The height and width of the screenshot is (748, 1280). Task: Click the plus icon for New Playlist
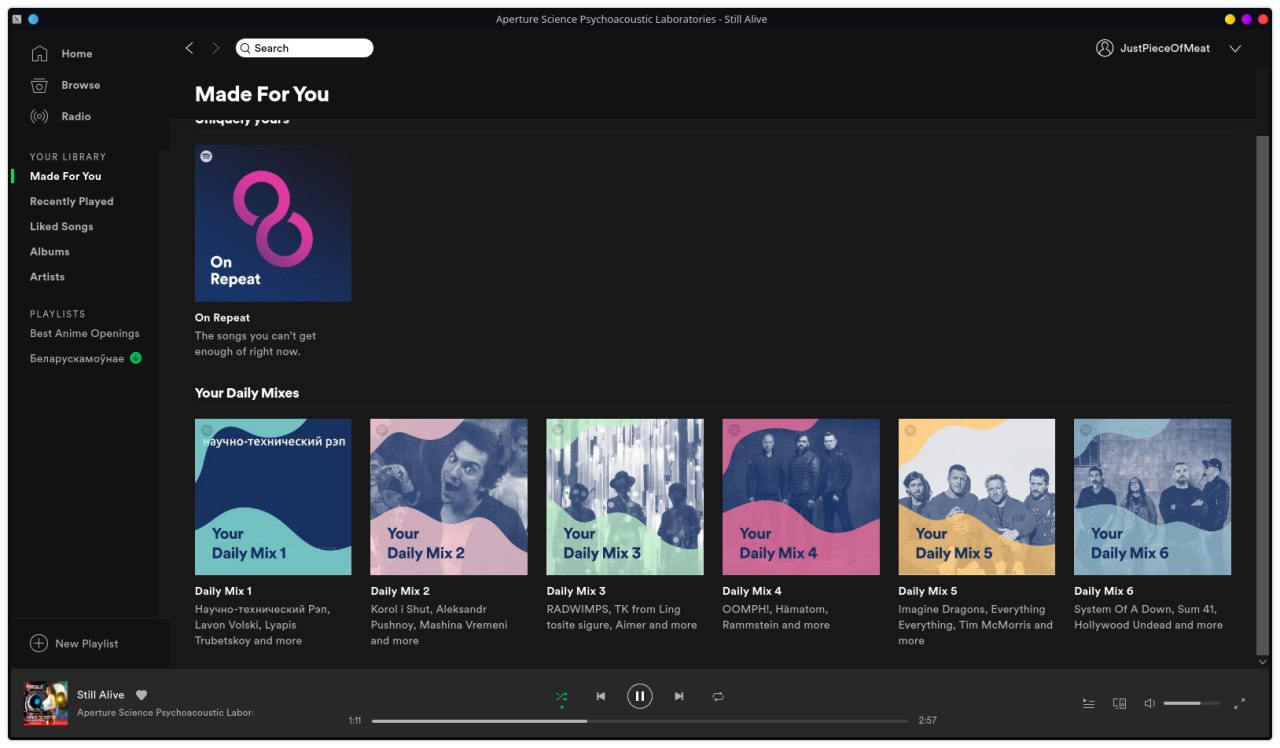coord(39,643)
